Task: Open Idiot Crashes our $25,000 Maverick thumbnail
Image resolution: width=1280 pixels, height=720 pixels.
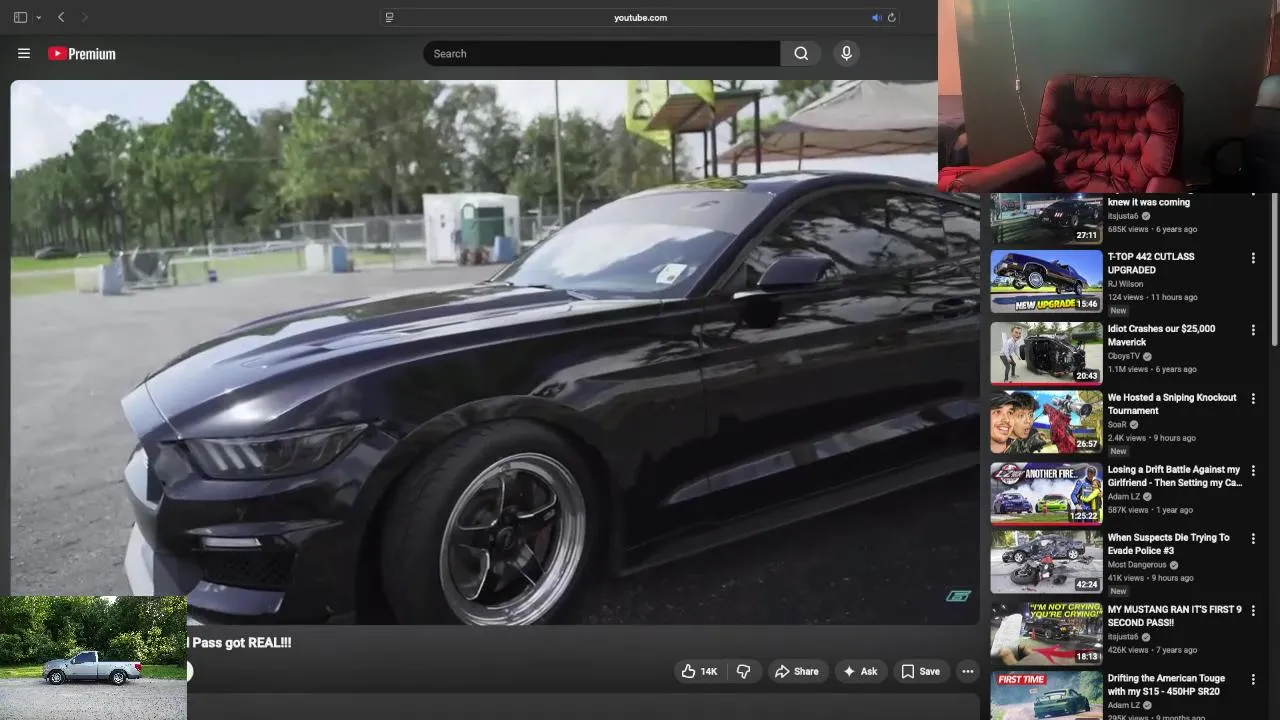Action: click(1046, 353)
